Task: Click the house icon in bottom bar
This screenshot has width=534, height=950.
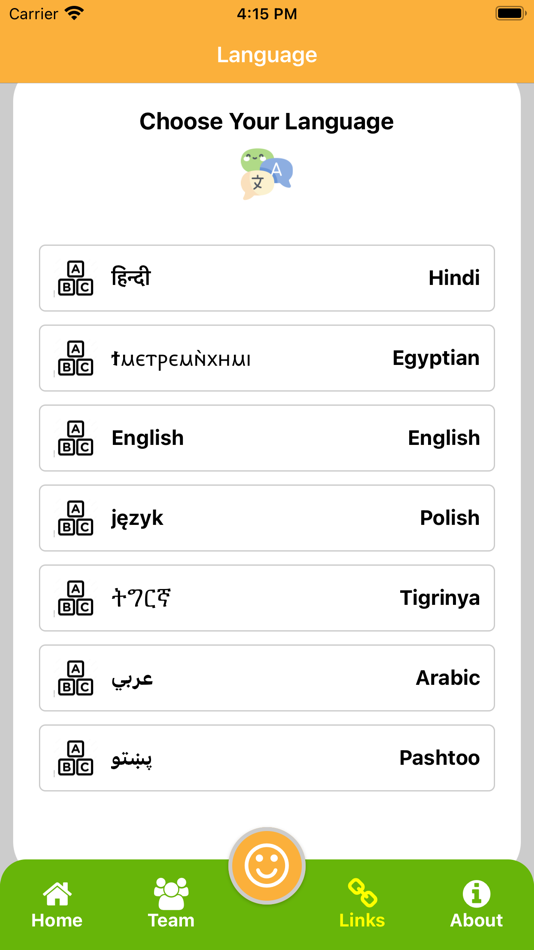Action: point(57,893)
